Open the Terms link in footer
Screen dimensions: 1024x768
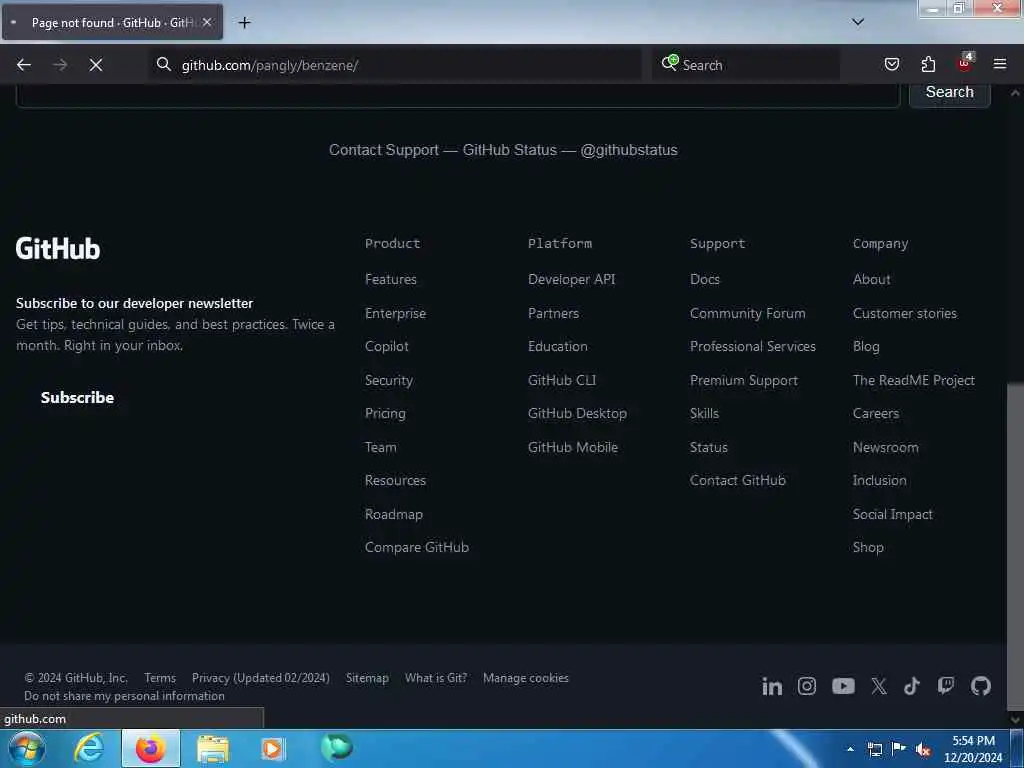pyautogui.click(x=160, y=678)
